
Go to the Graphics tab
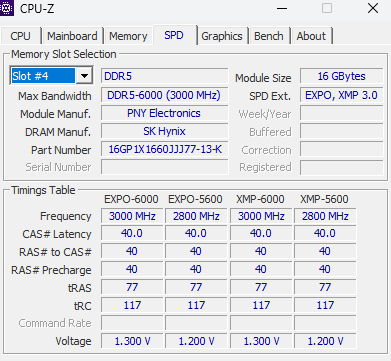point(222,36)
